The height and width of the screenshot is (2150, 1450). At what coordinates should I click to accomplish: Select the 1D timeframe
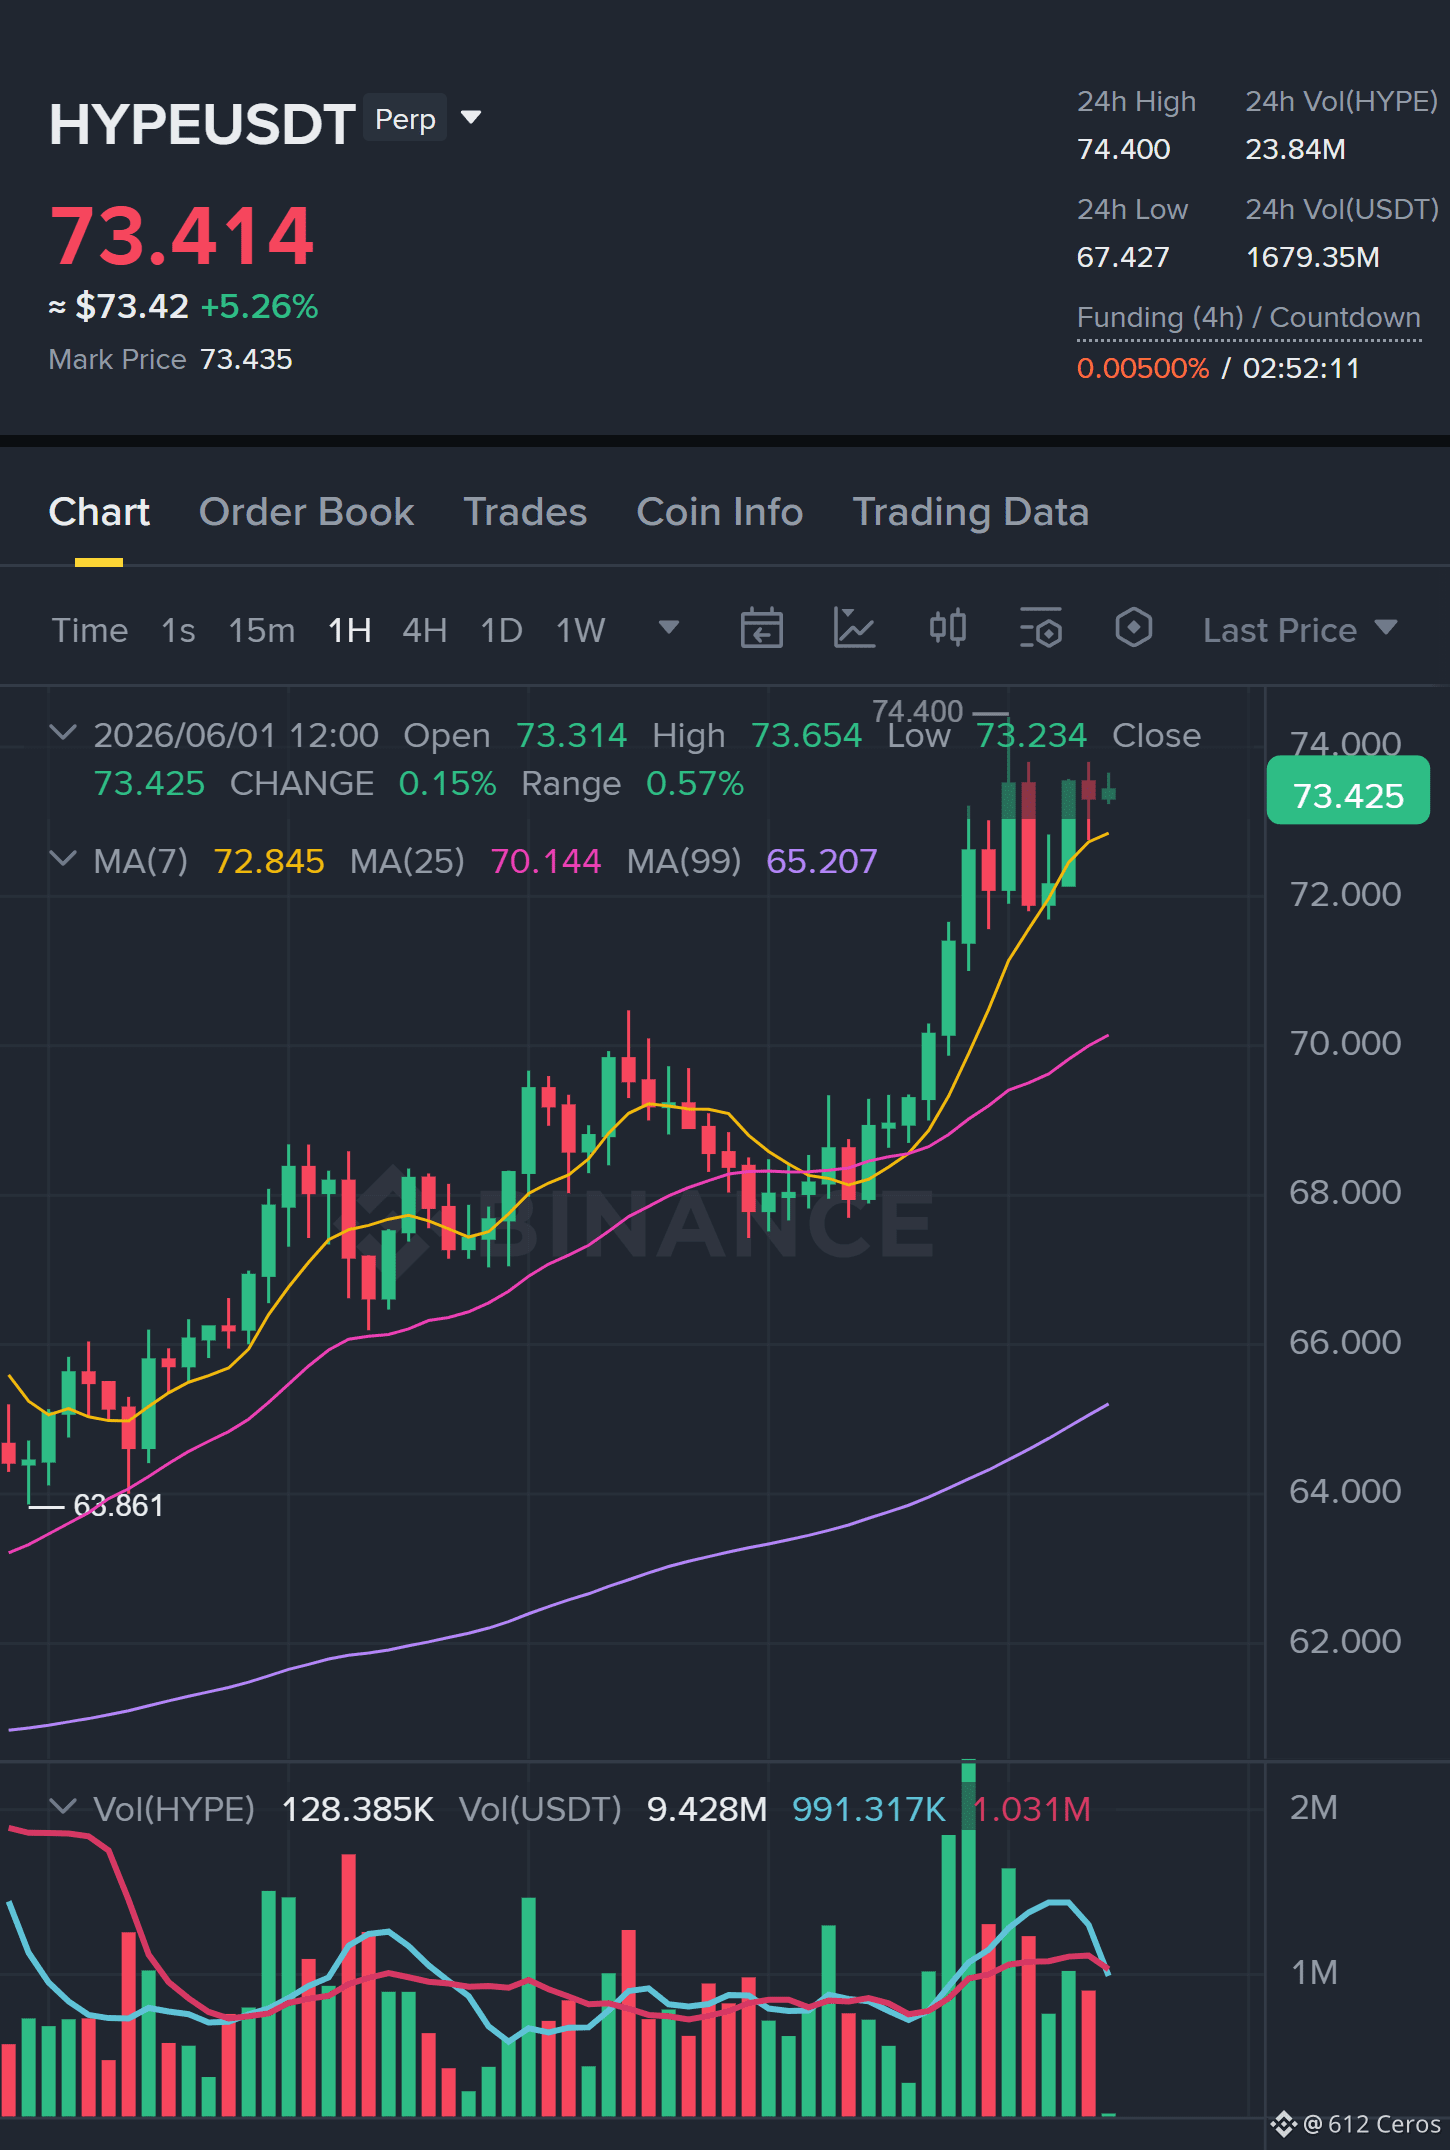(501, 630)
